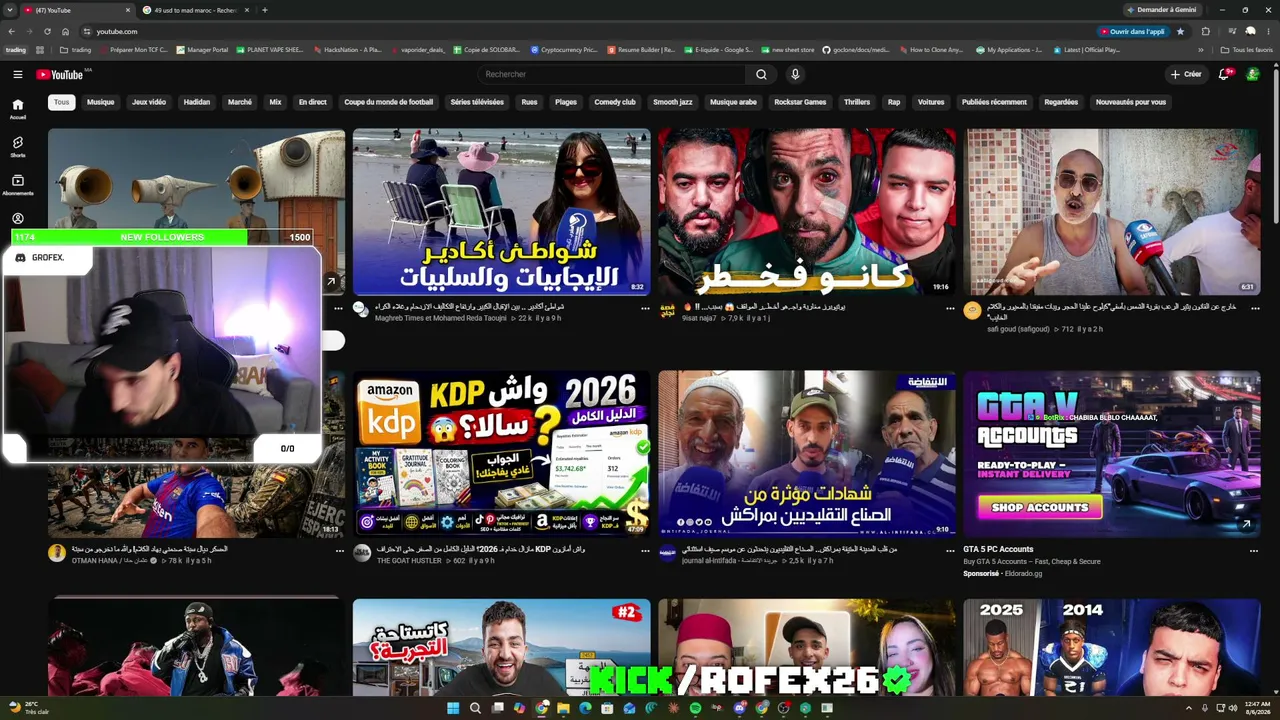Viewport: 1280px width, 720px height.
Task: Bookmark this page with the star
Action: [1180, 31]
